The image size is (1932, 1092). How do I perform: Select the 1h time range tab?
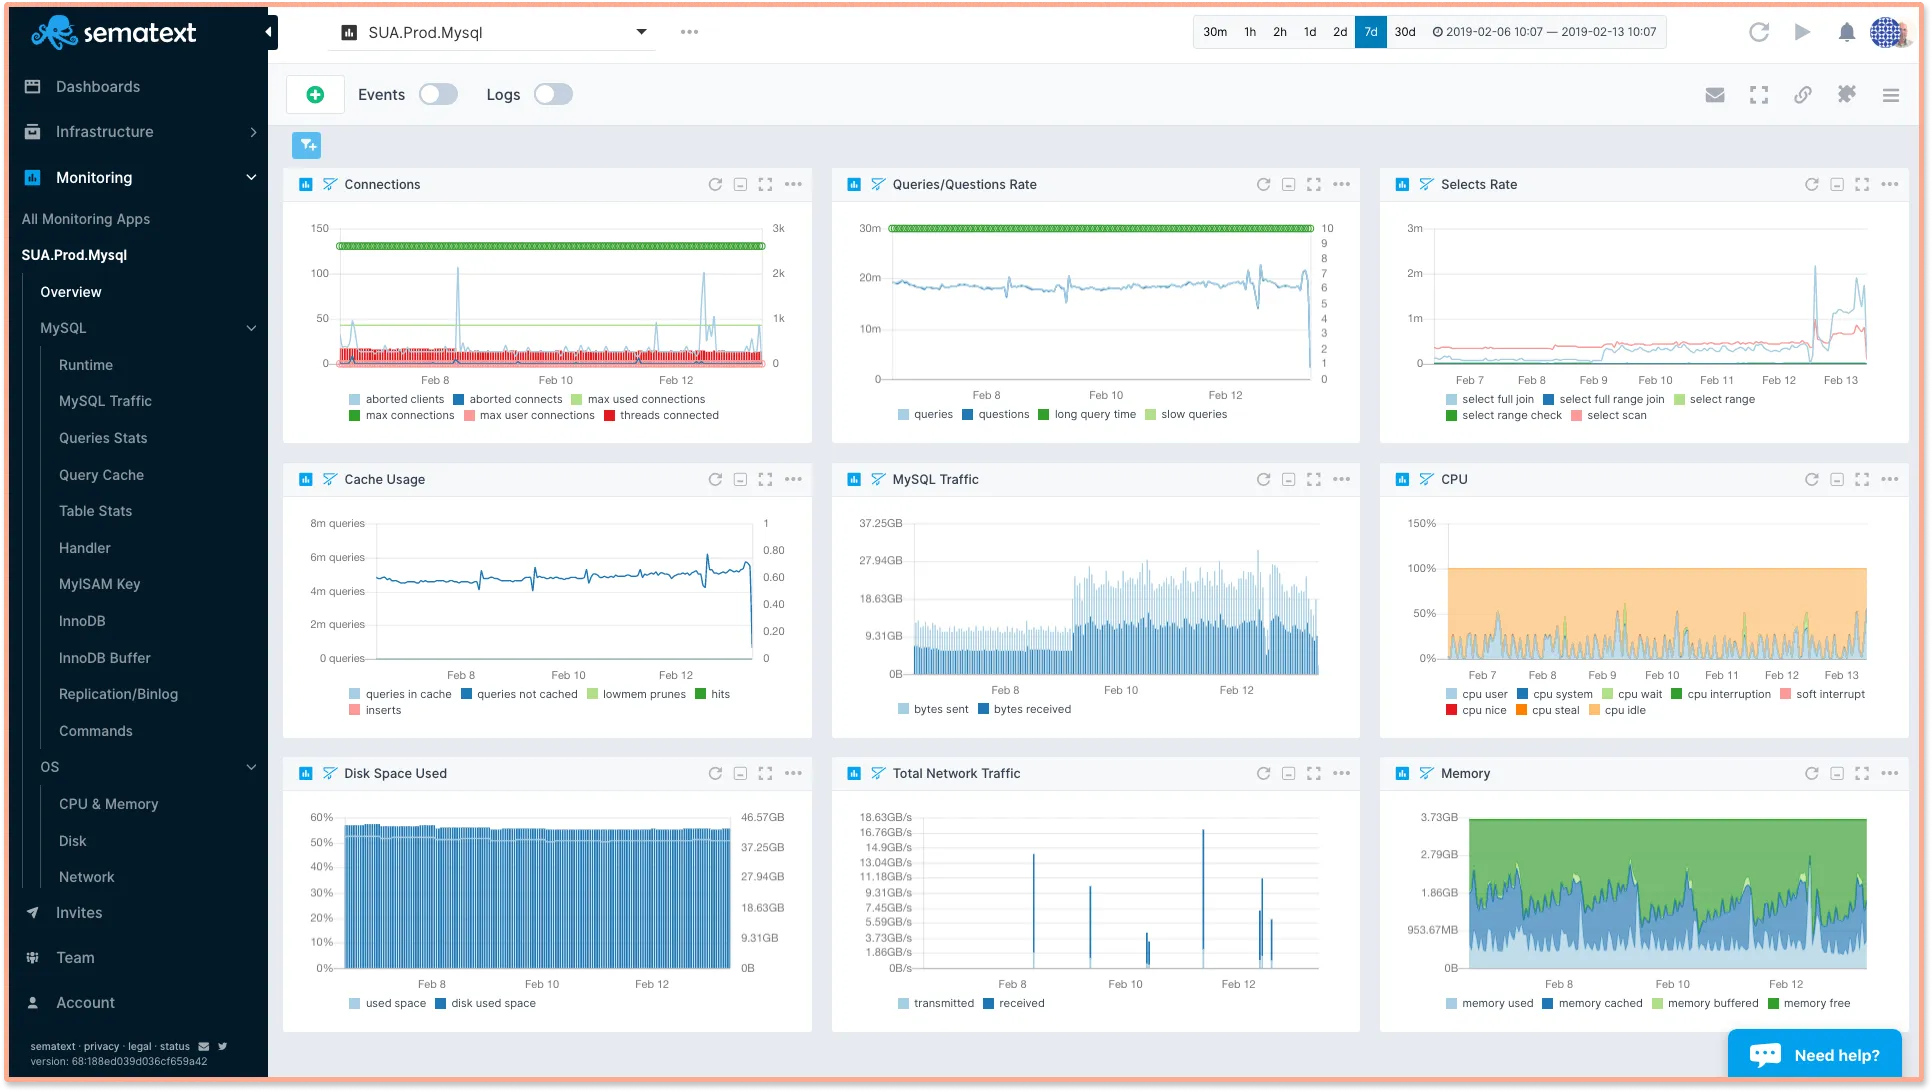[x=1249, y=32]
